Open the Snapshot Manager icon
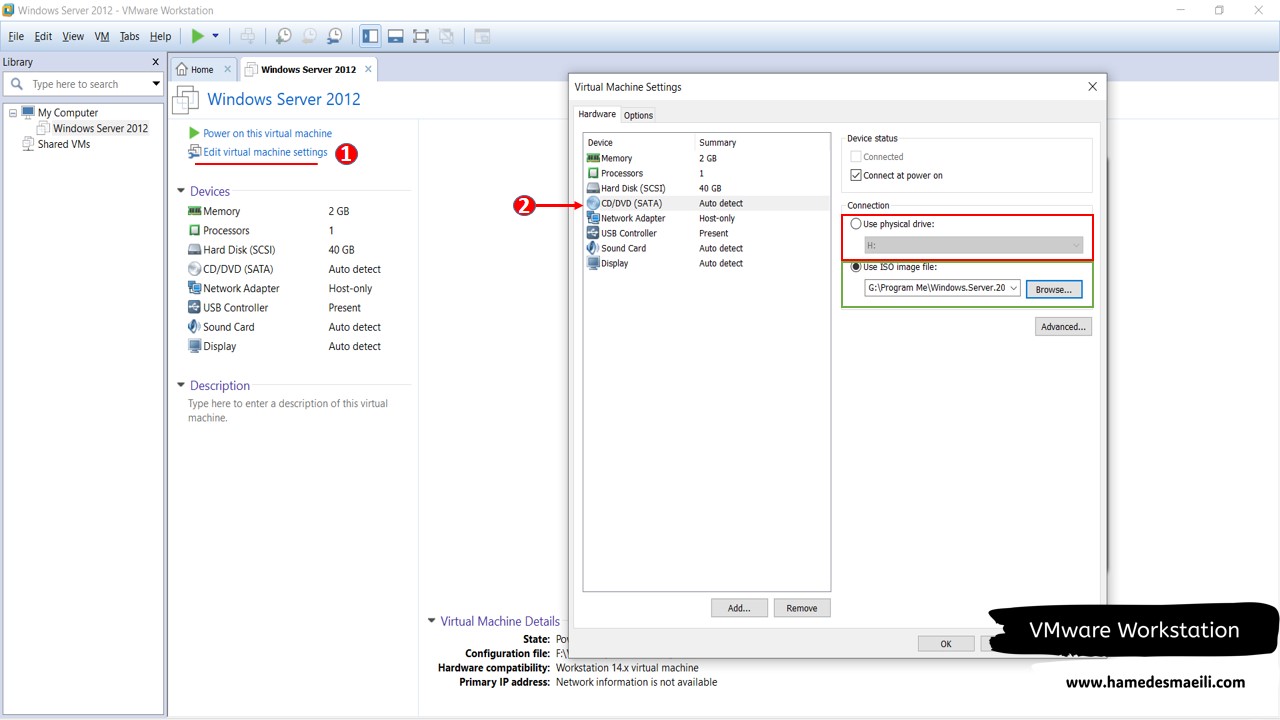This screenshot has width=1280, height=720. 335,36
